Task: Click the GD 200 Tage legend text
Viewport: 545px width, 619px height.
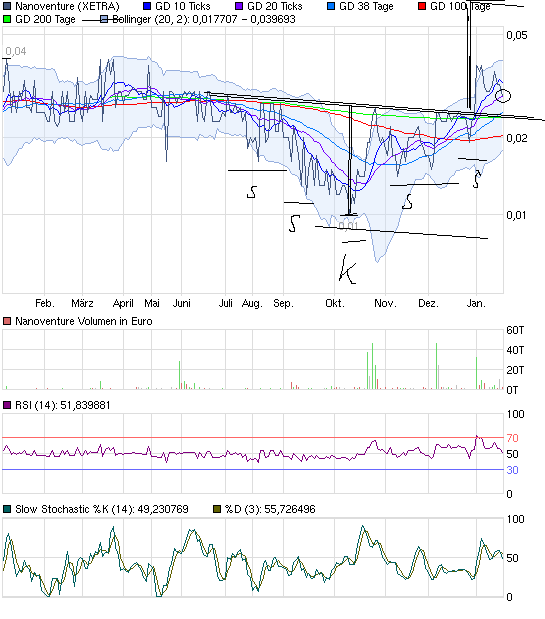Action: point(45,19)
